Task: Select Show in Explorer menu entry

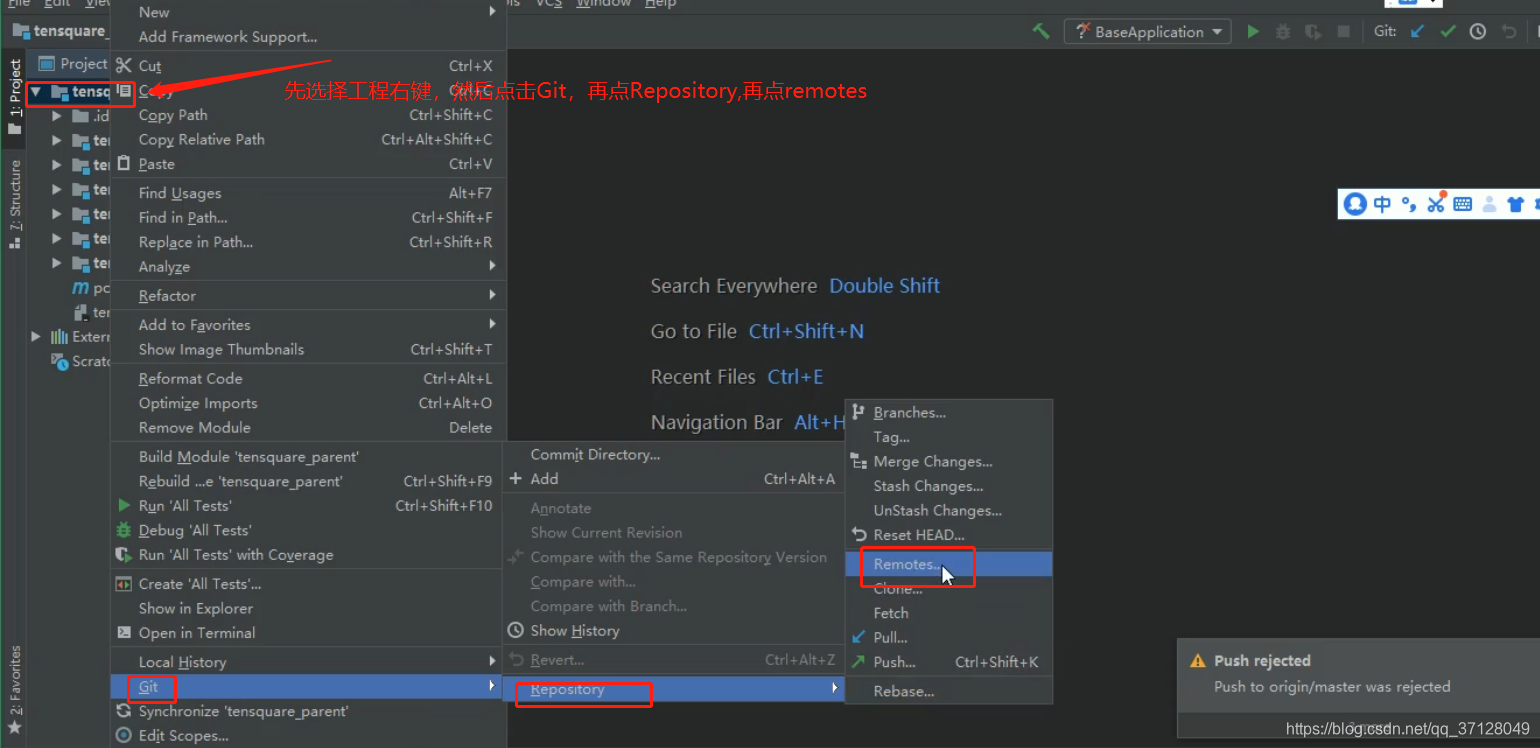Action: click(308, 608)
